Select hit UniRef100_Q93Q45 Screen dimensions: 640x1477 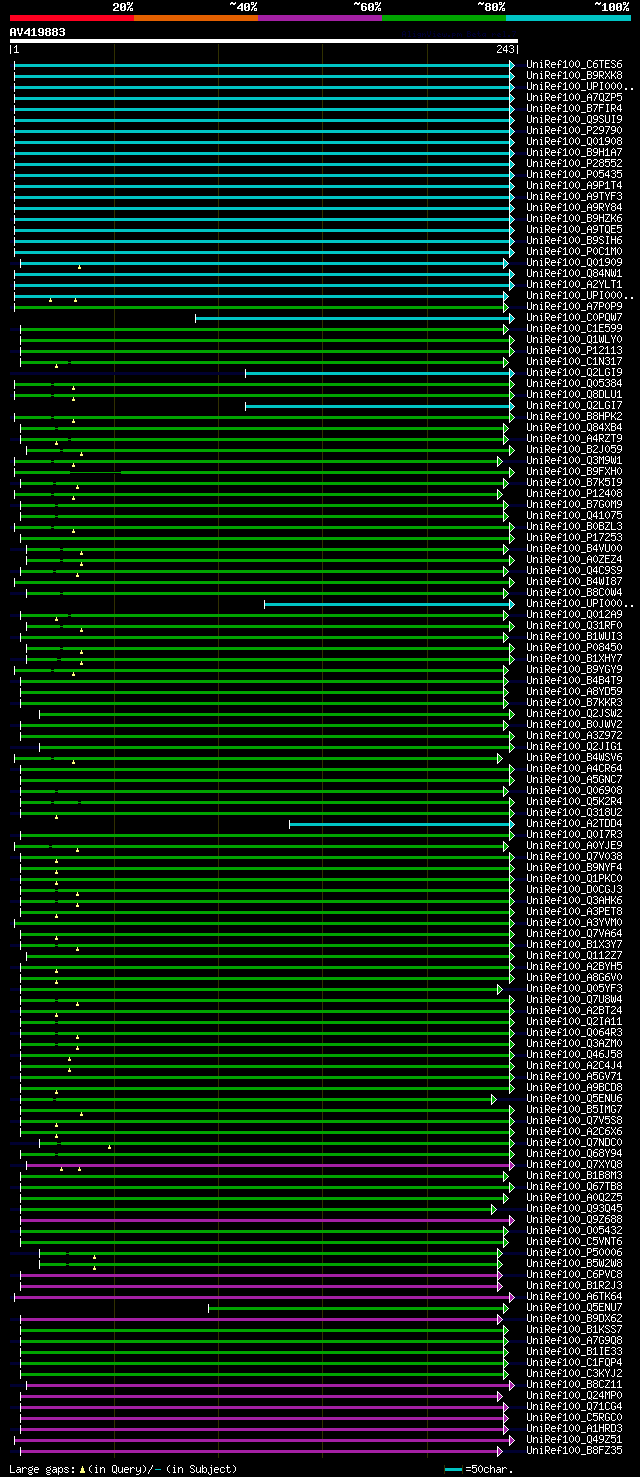[574, 1208]
